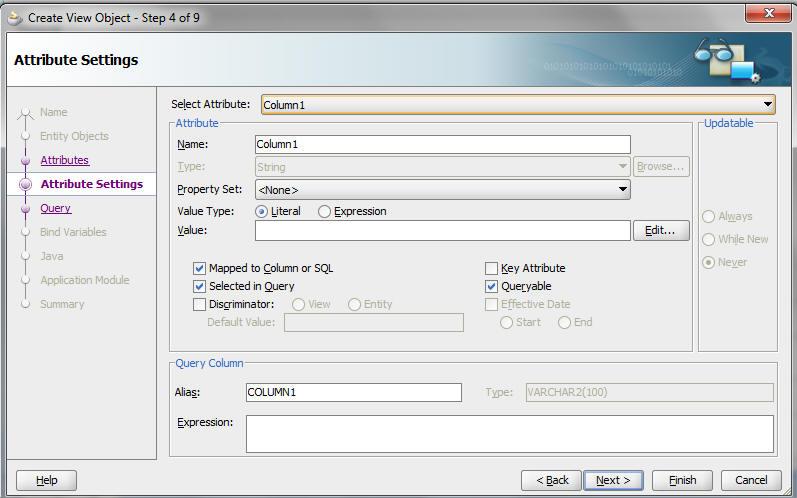The image size is (797, 498).
Task: Click the Application Module step bullet marker
Action: [25, 280]
